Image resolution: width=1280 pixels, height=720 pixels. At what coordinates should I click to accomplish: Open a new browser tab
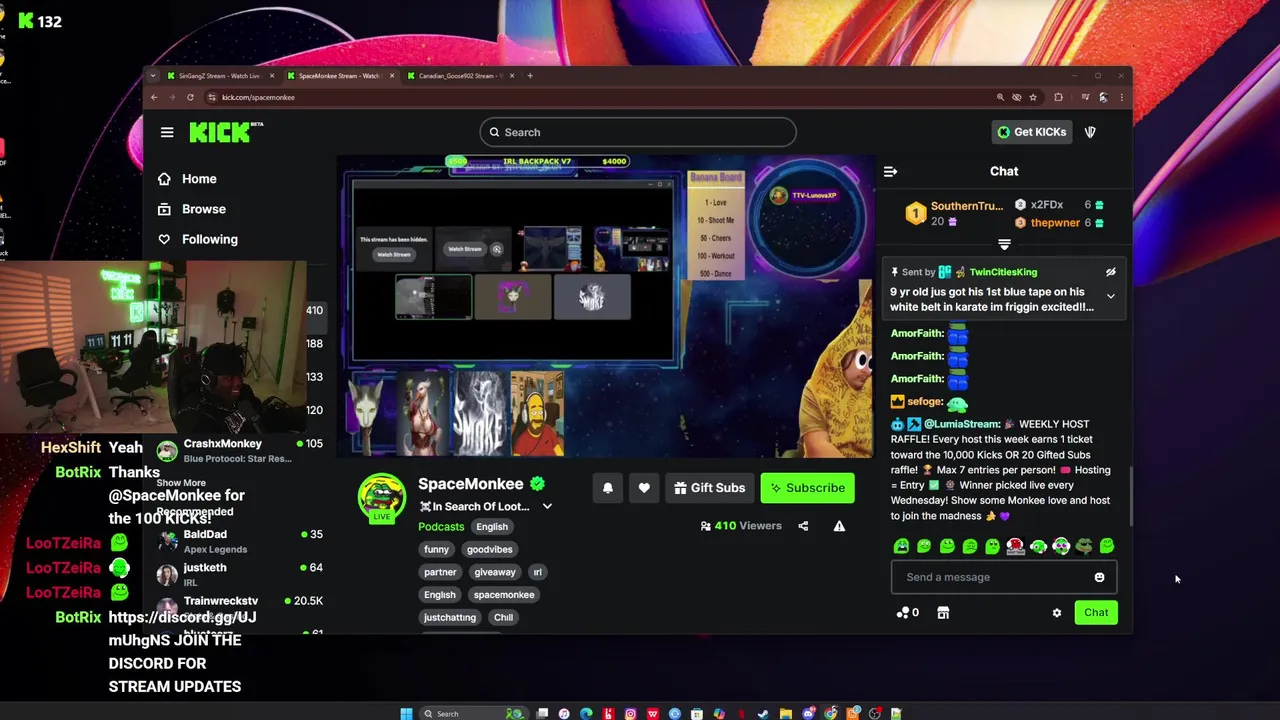click(530, 76)
